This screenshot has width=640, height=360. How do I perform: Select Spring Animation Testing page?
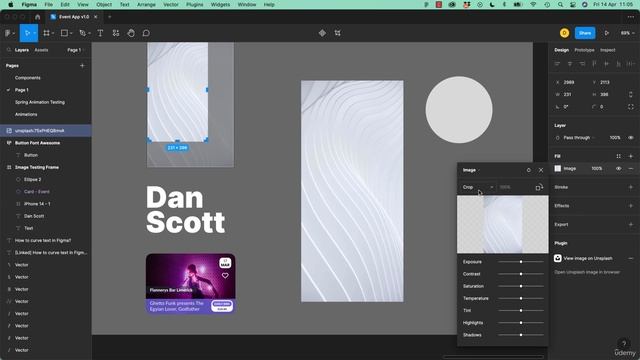[40, 102]
